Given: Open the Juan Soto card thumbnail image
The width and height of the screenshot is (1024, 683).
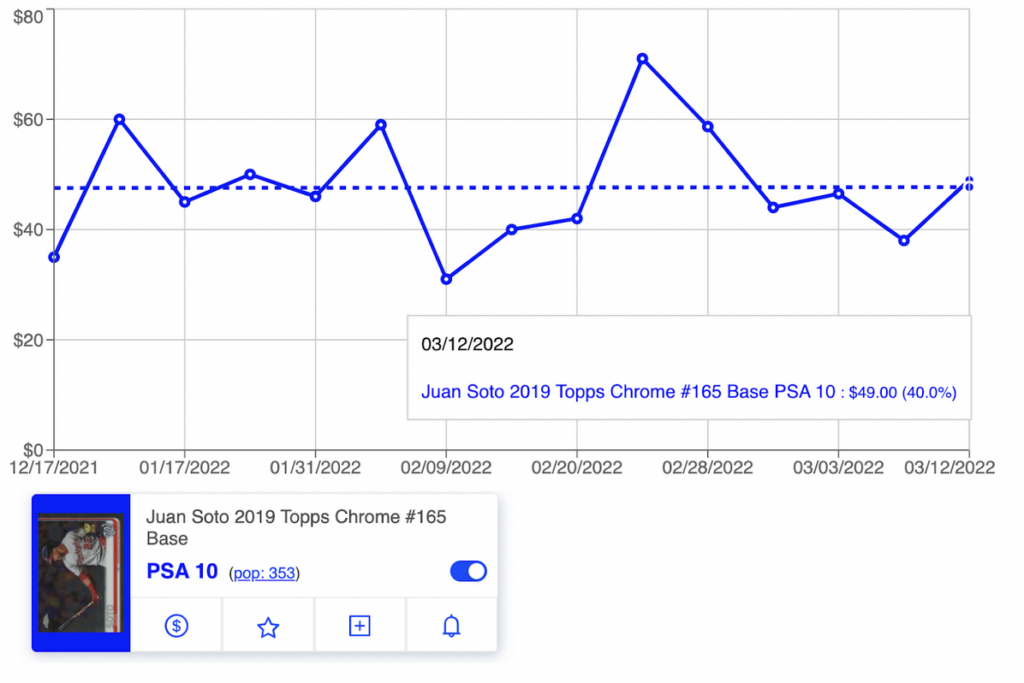Looking at the screenshot, I should tap(81, 573).
